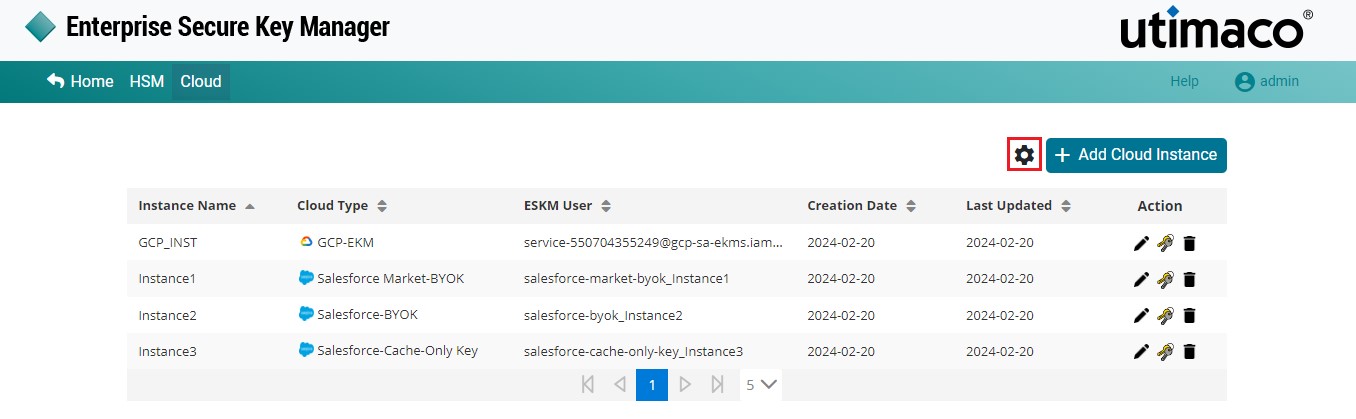
Task: Go to the previous page of results
Action: coord(619,384)
